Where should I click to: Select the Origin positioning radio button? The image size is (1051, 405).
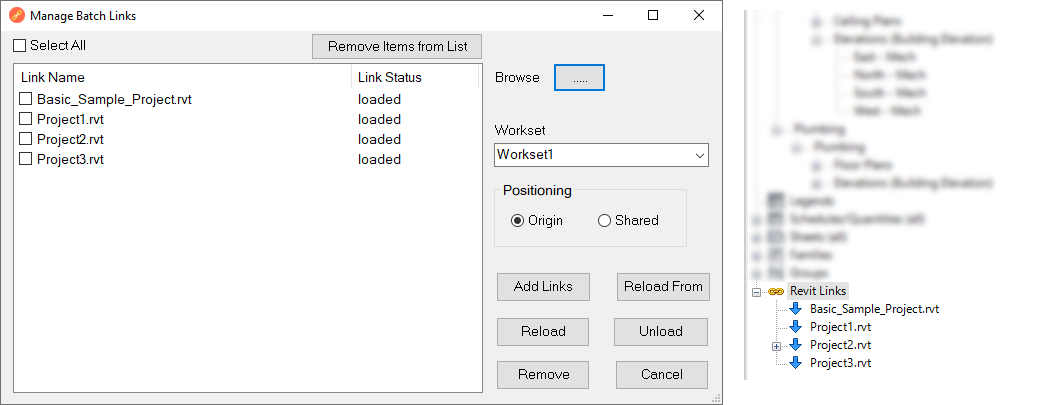pyautogui.click(x=517, y=221)
